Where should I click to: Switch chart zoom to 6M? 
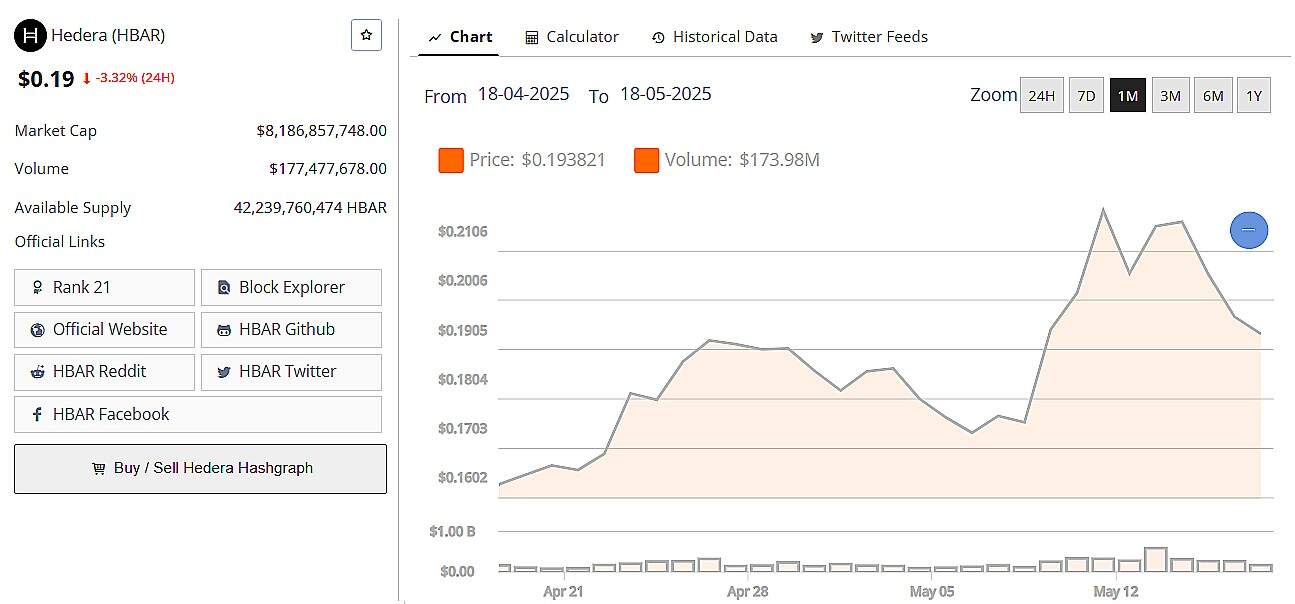[x=1213, y=96]
